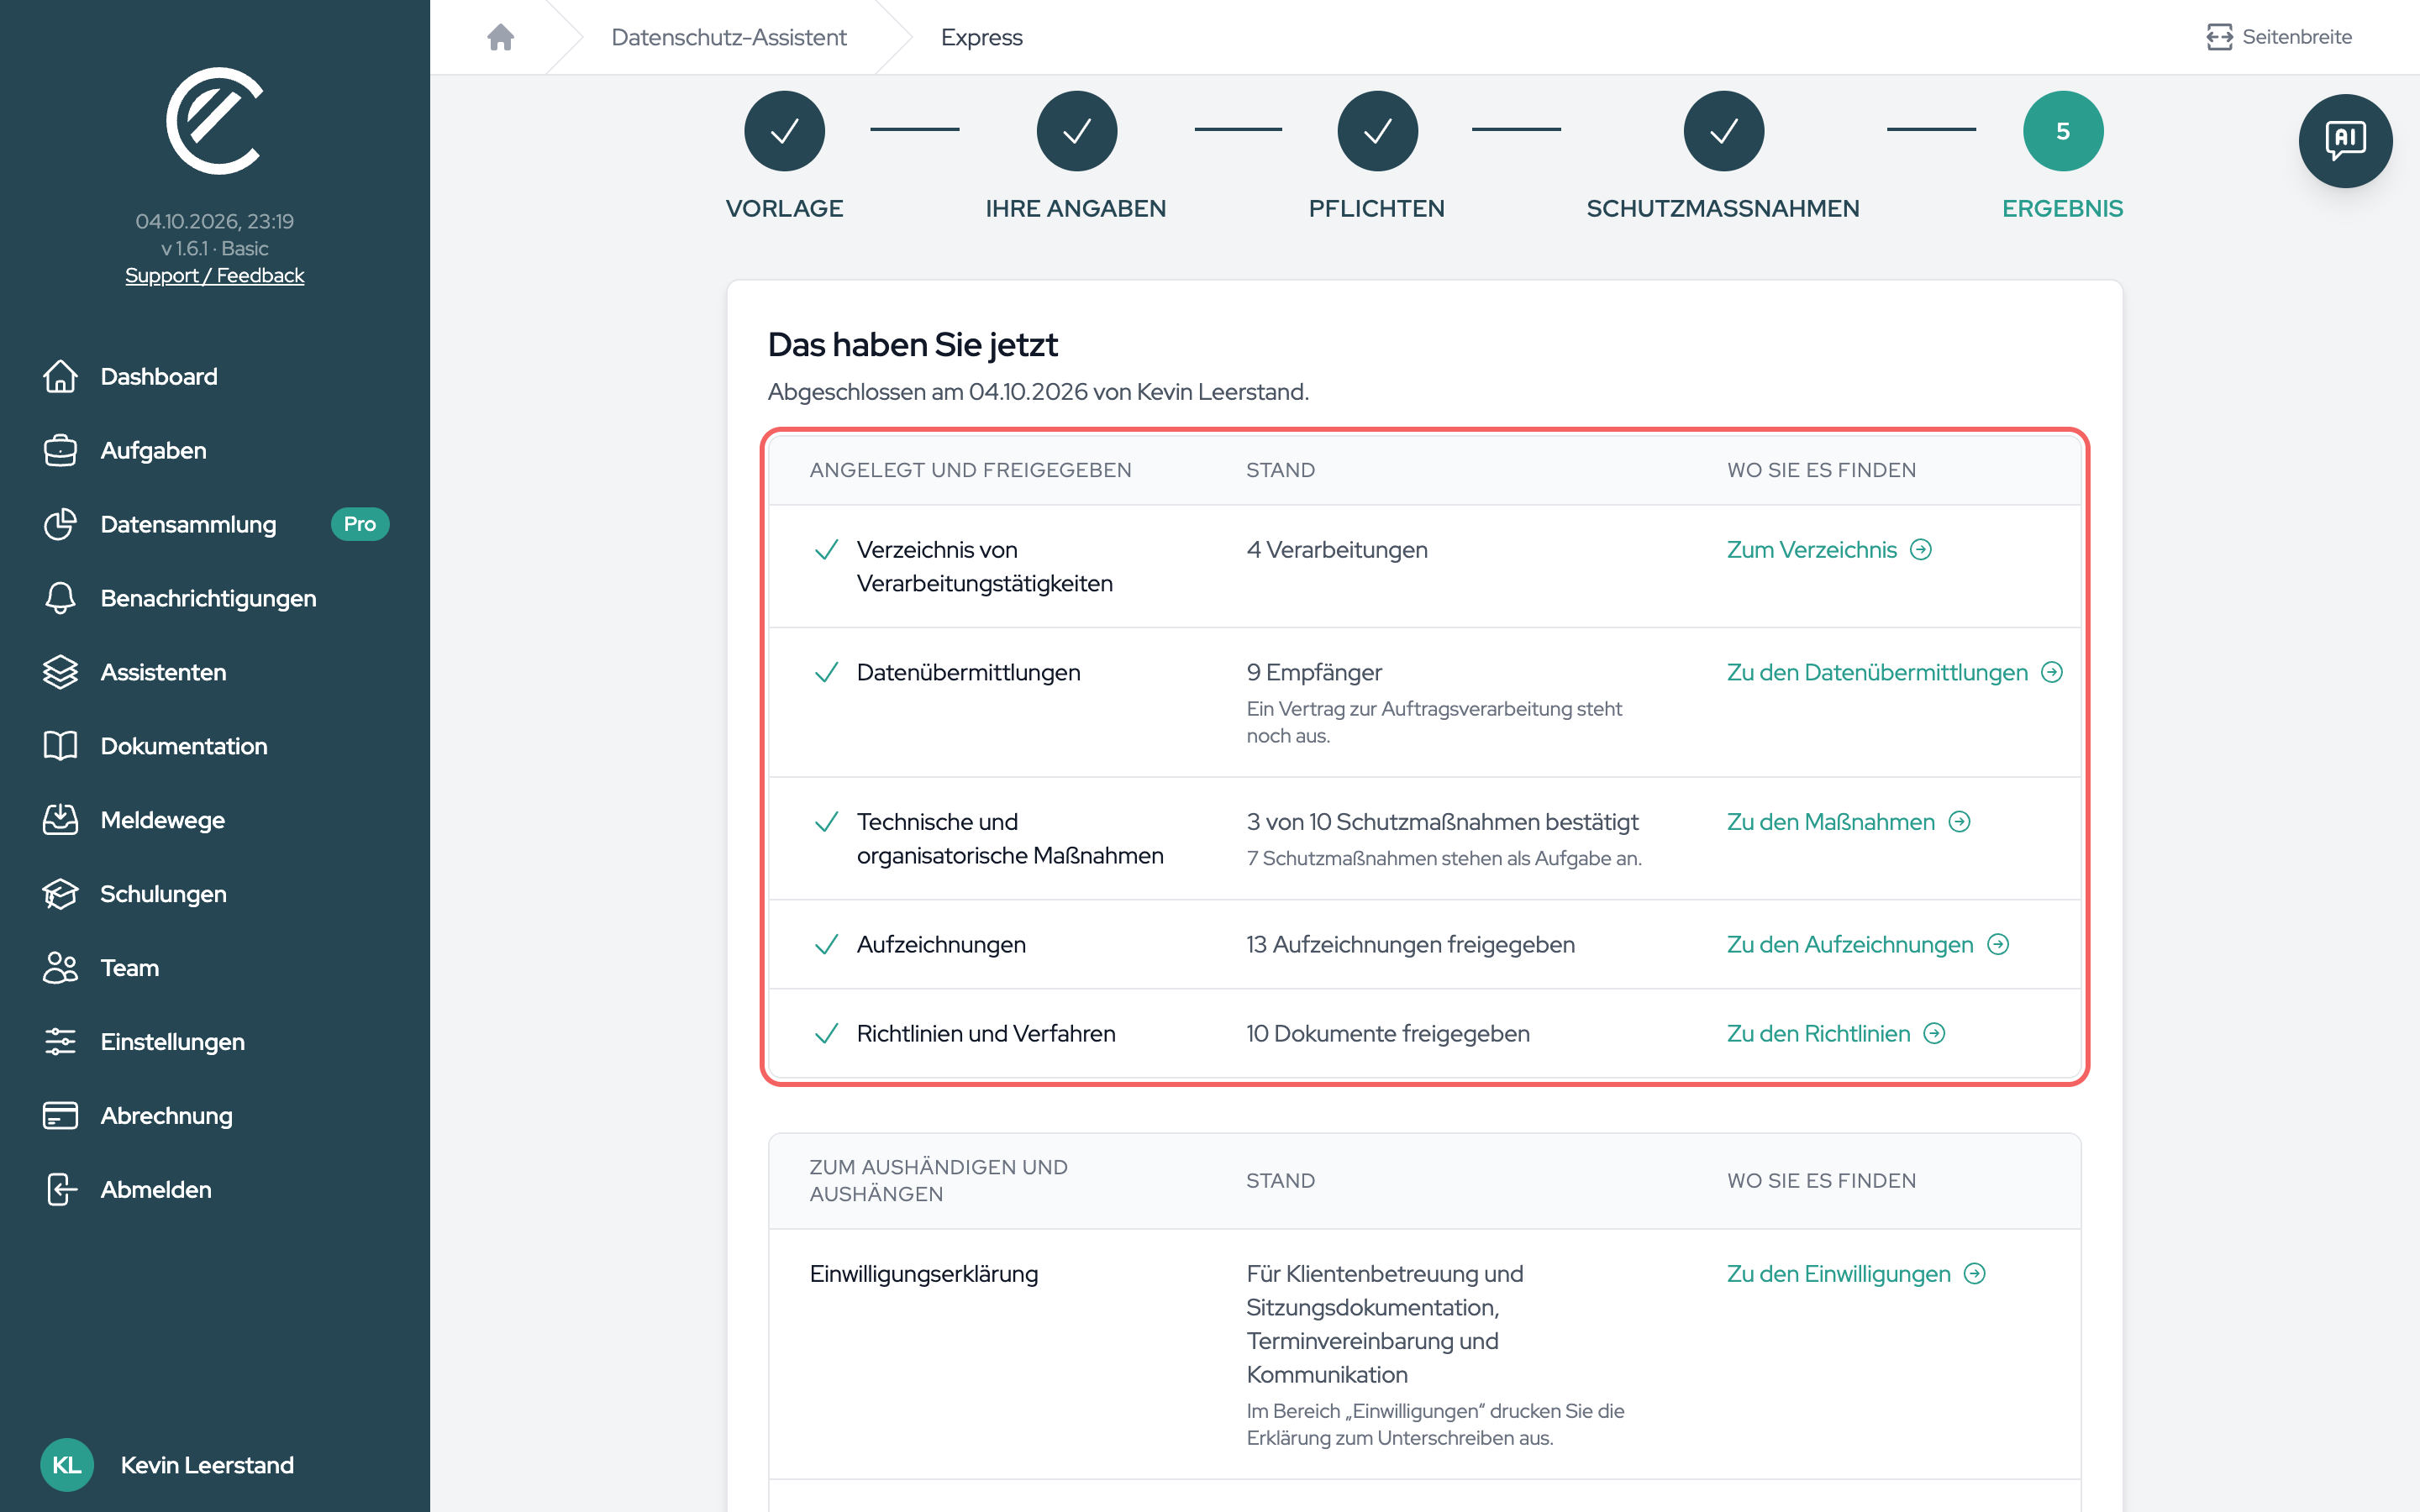Viewport: 2420px width, 1512px height.
Task: Click user name Kevin Leerstand
Action: click(207, 1465)
